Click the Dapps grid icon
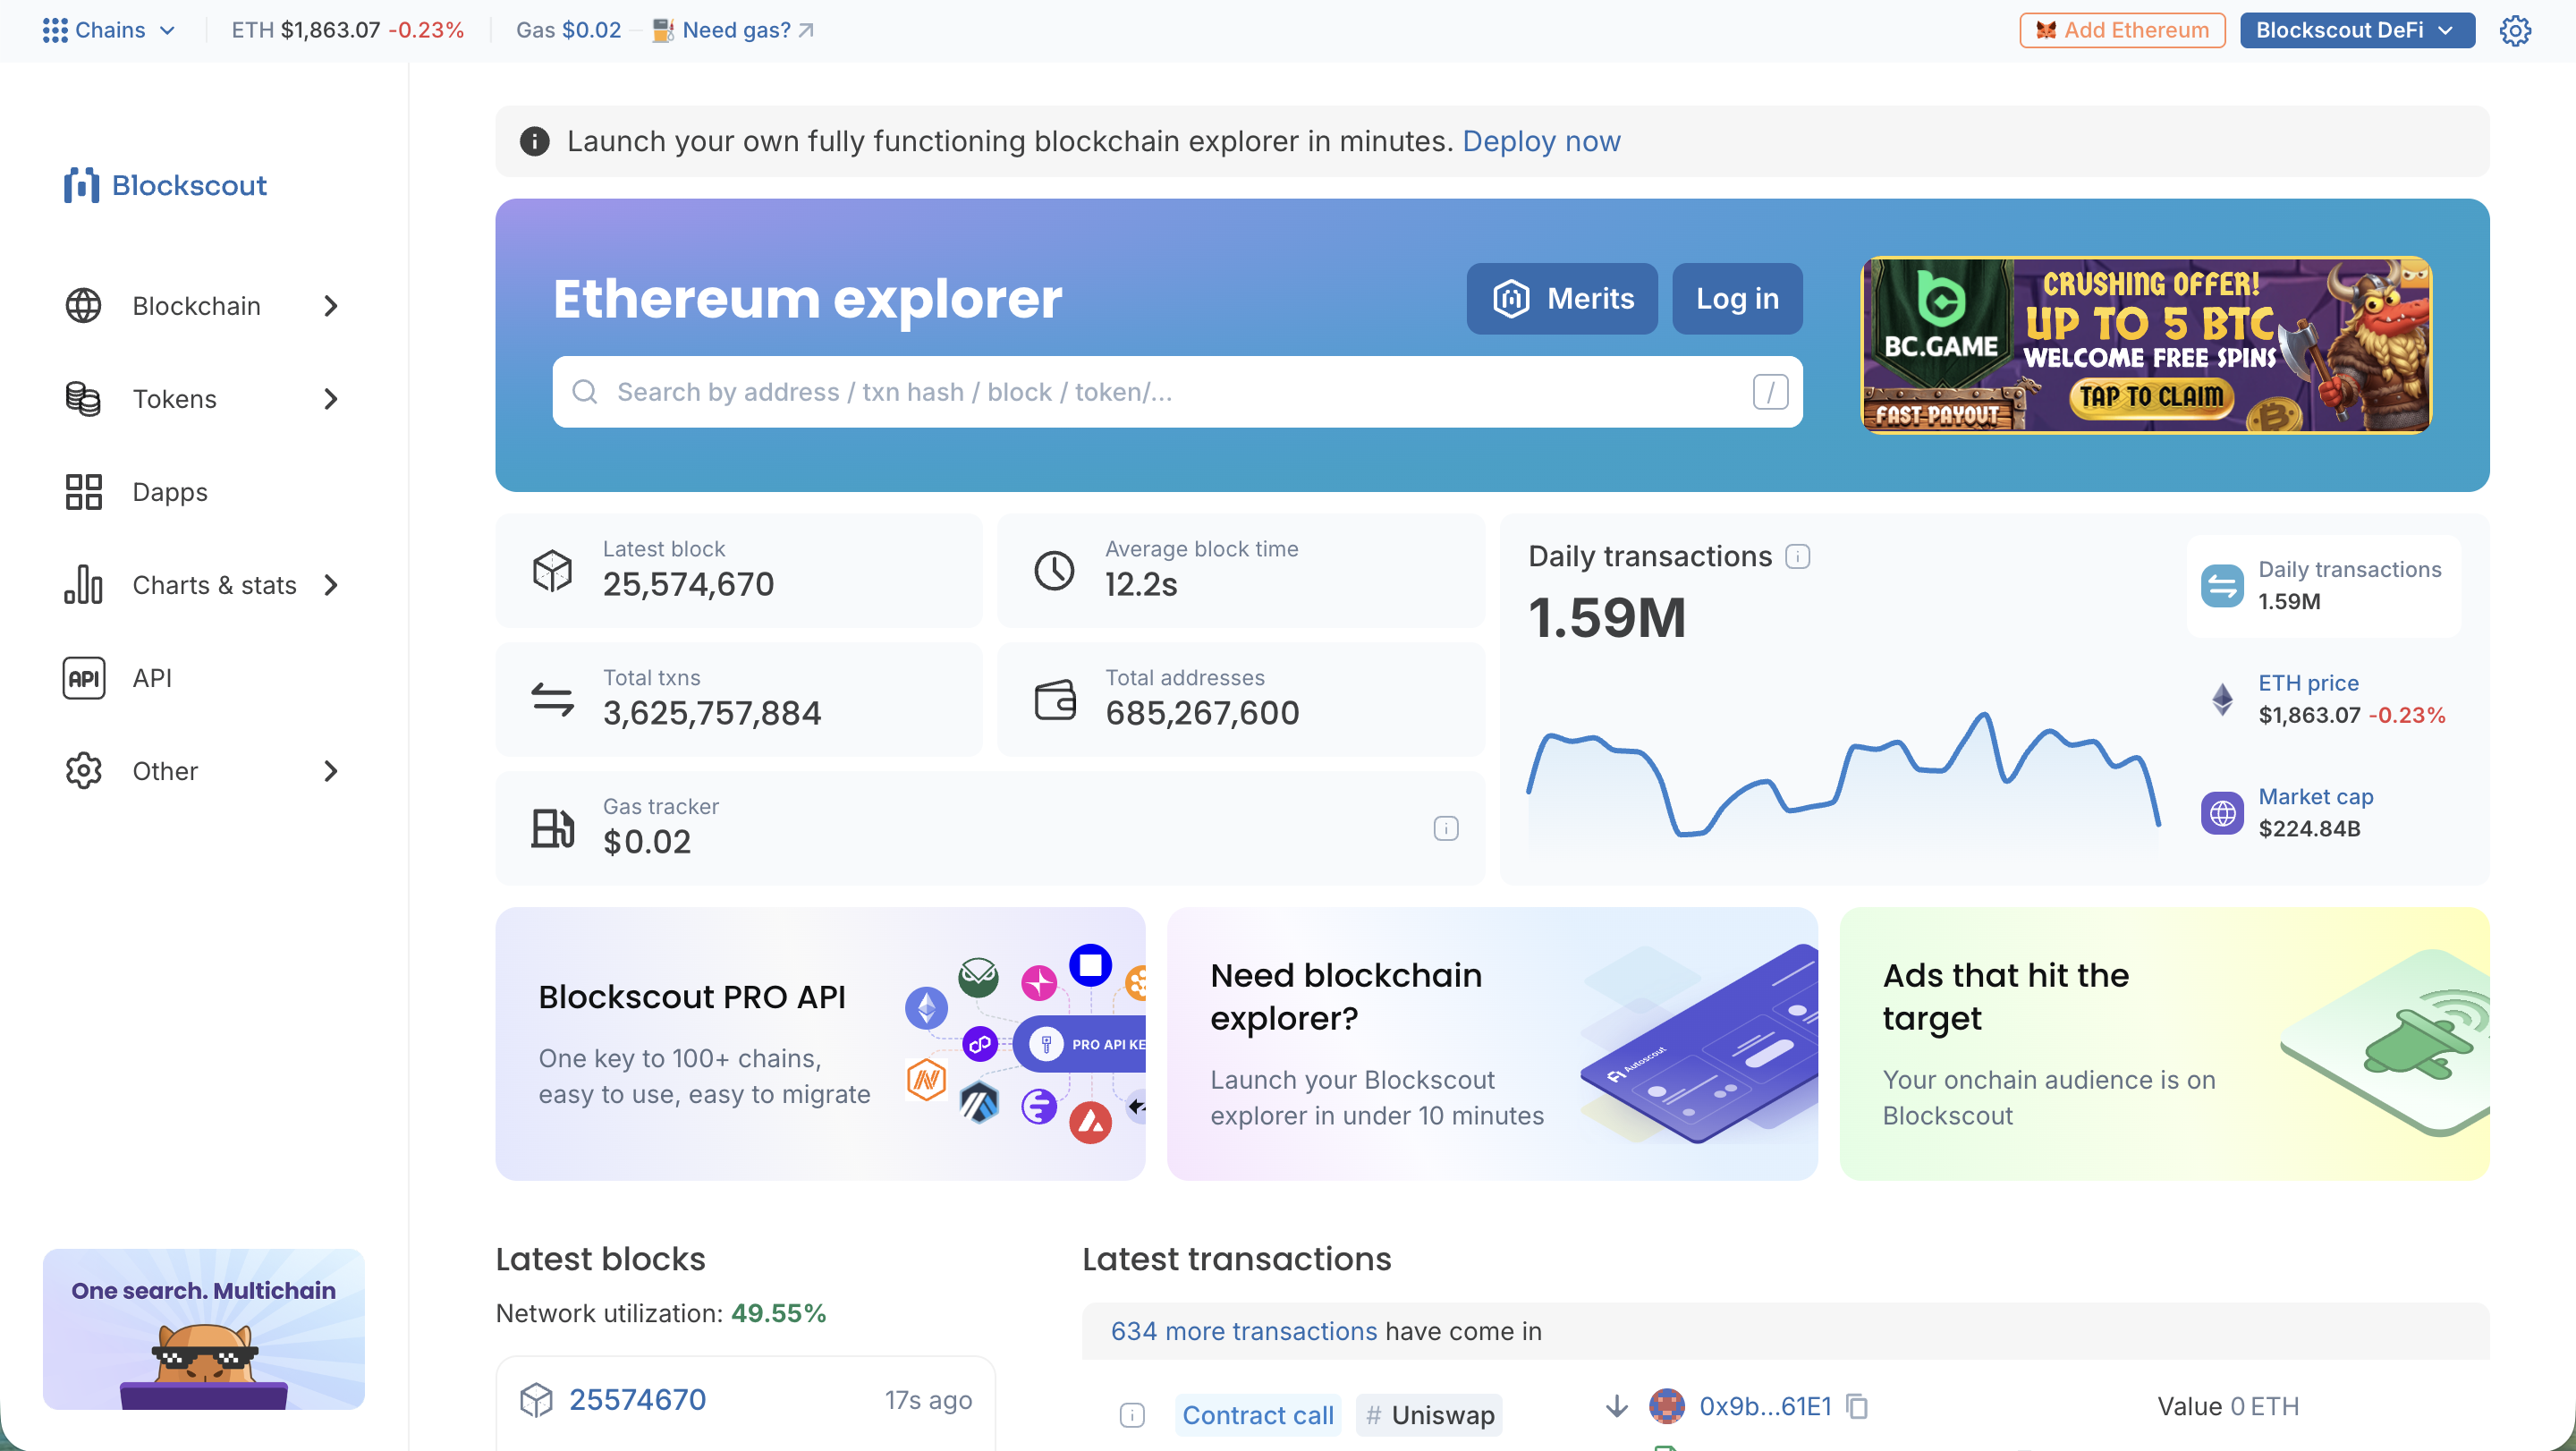The height and width of the screenshot is (1451, 2576). pyautogui.click(x=83, y=492)
